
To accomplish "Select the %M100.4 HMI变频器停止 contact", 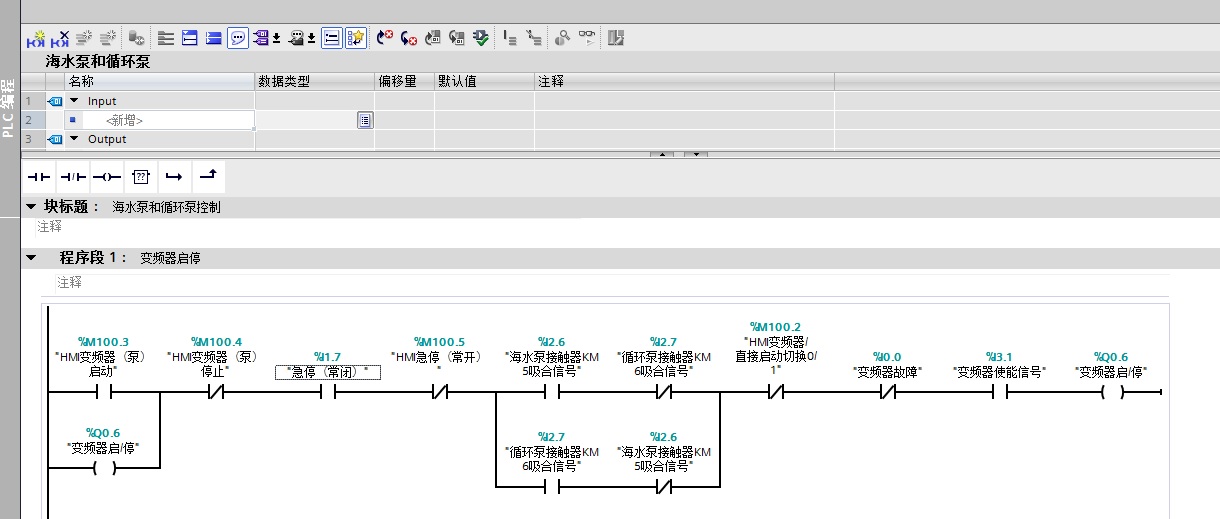I will point(216,392).
